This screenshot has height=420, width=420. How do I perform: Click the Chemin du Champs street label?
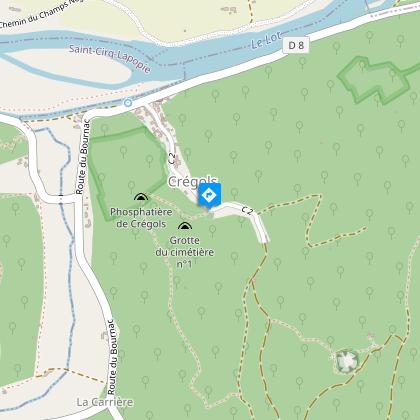click(x=40, y=15)
